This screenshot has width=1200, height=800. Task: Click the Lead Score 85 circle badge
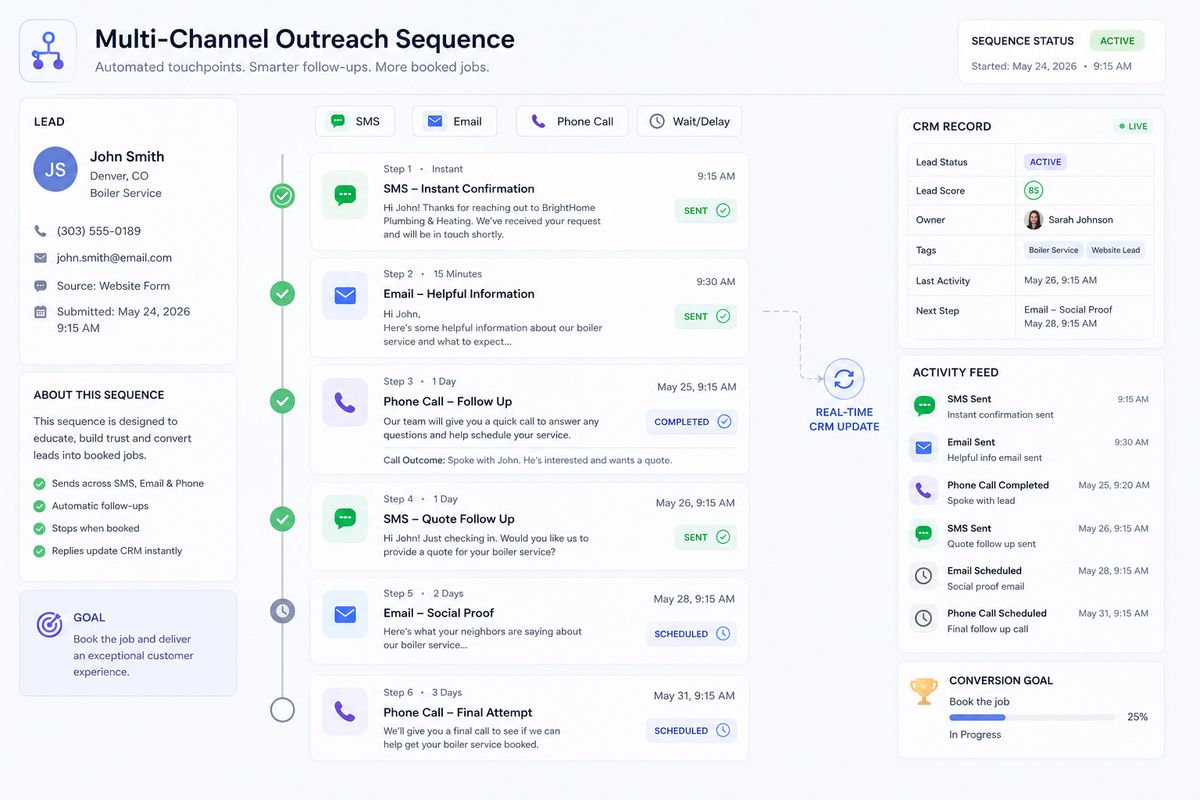(1033, 190)
